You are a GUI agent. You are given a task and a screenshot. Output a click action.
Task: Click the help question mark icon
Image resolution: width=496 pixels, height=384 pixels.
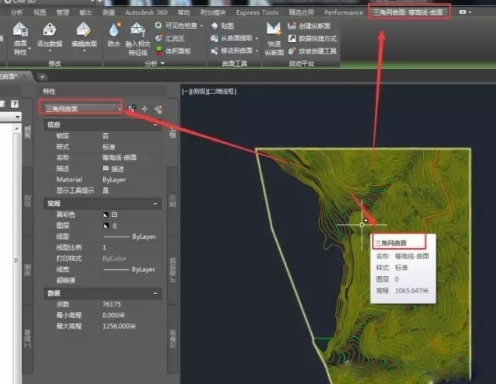14,104
